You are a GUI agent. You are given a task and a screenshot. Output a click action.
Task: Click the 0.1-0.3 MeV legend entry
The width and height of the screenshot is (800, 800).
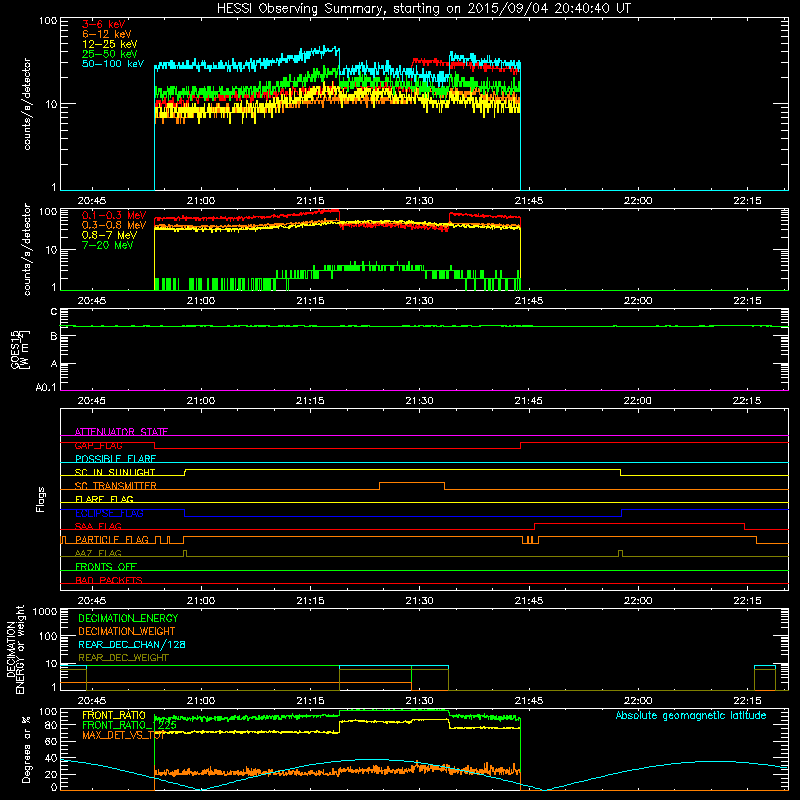click(114, 215)
